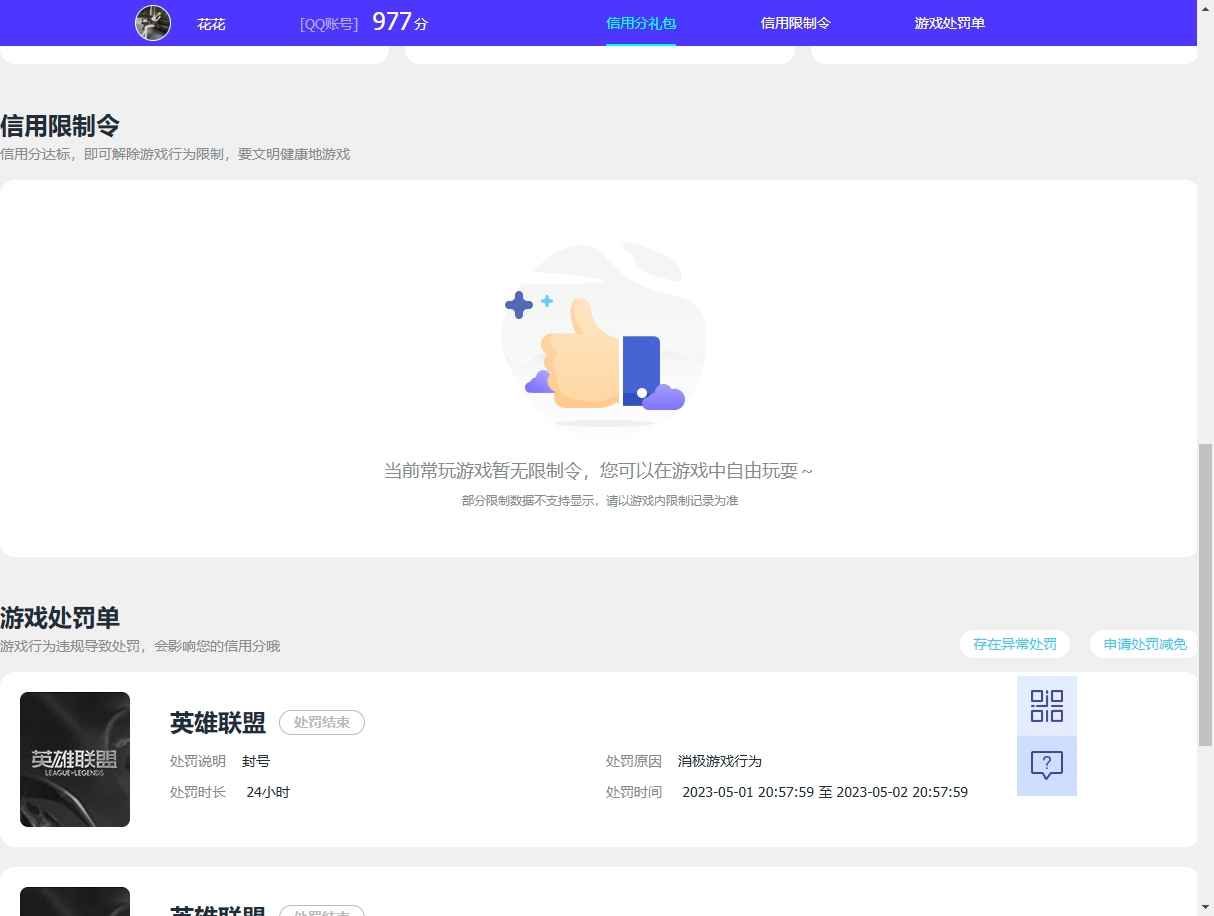1214x916 pixels.
Task: Click the thumbs-up illustration
Action: point(603,338)
